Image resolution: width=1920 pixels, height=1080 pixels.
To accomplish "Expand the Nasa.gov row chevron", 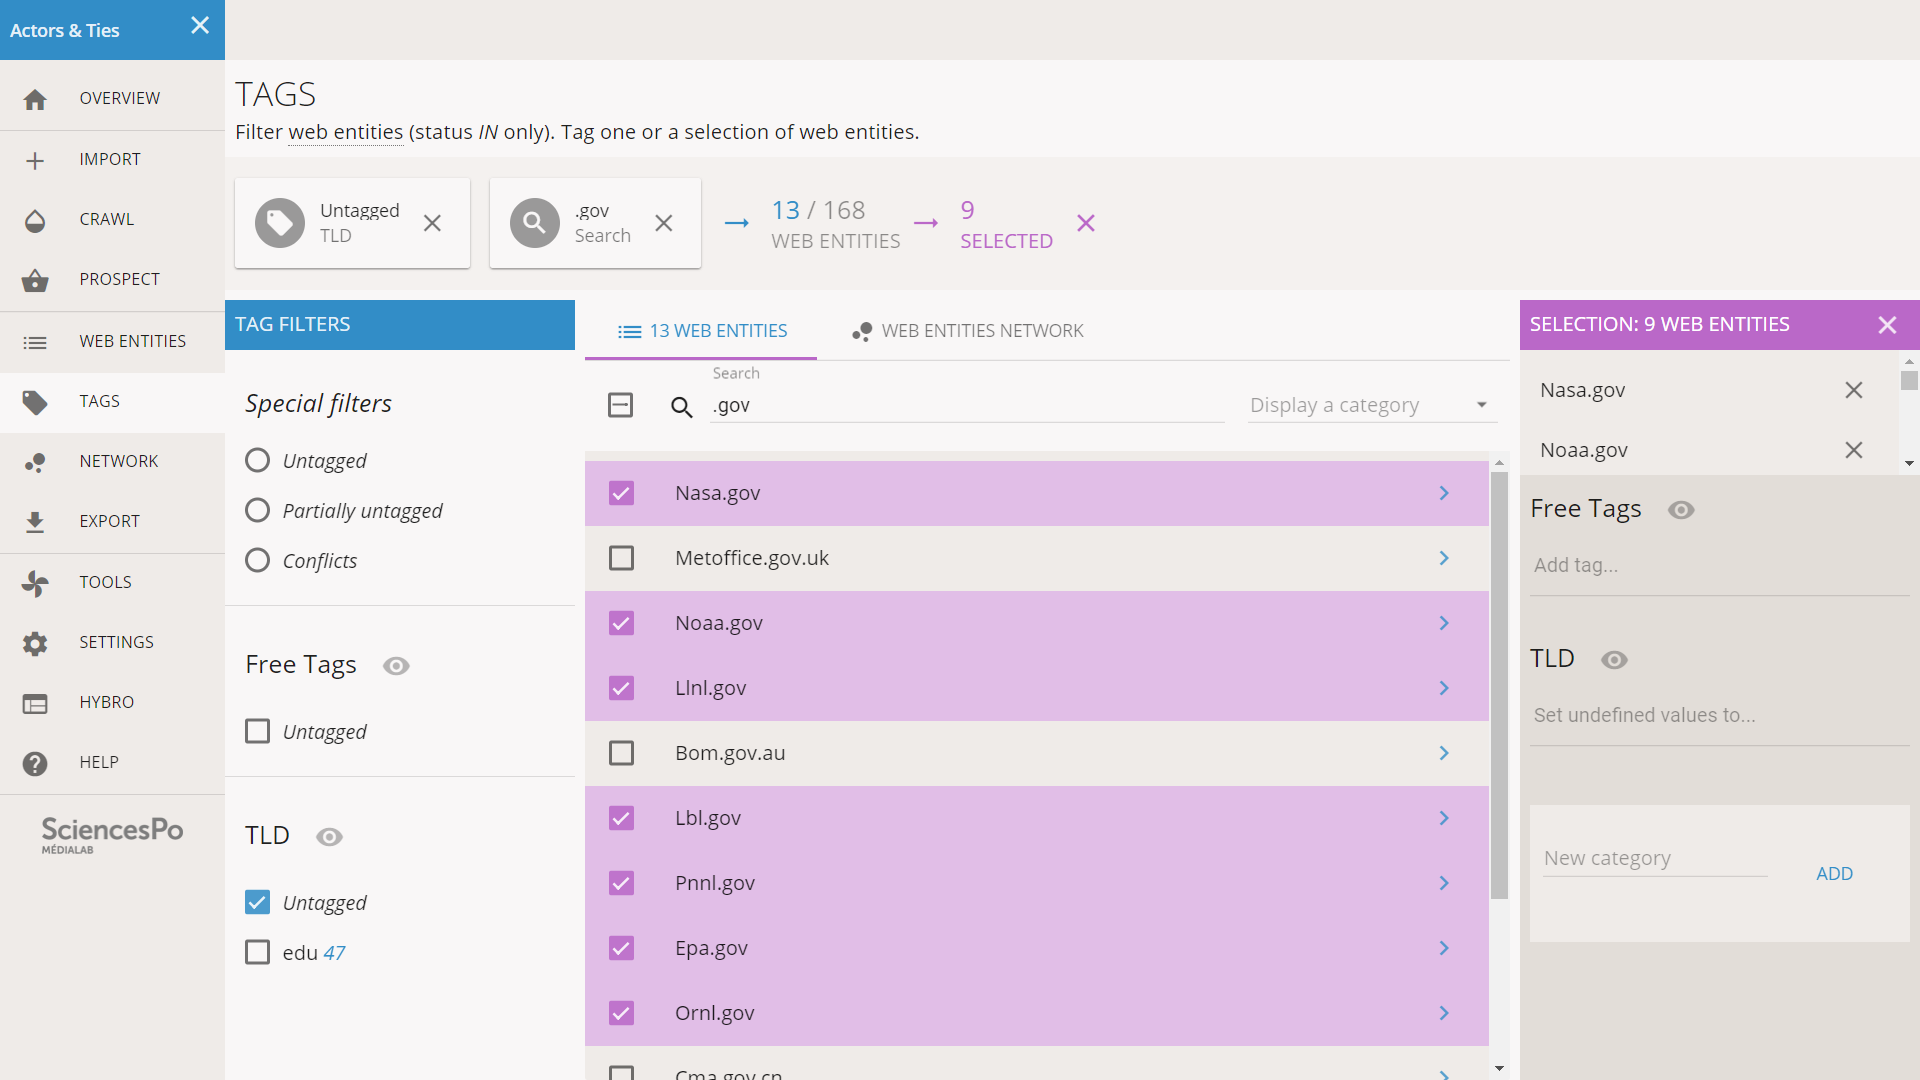I will pos(1444,493).
